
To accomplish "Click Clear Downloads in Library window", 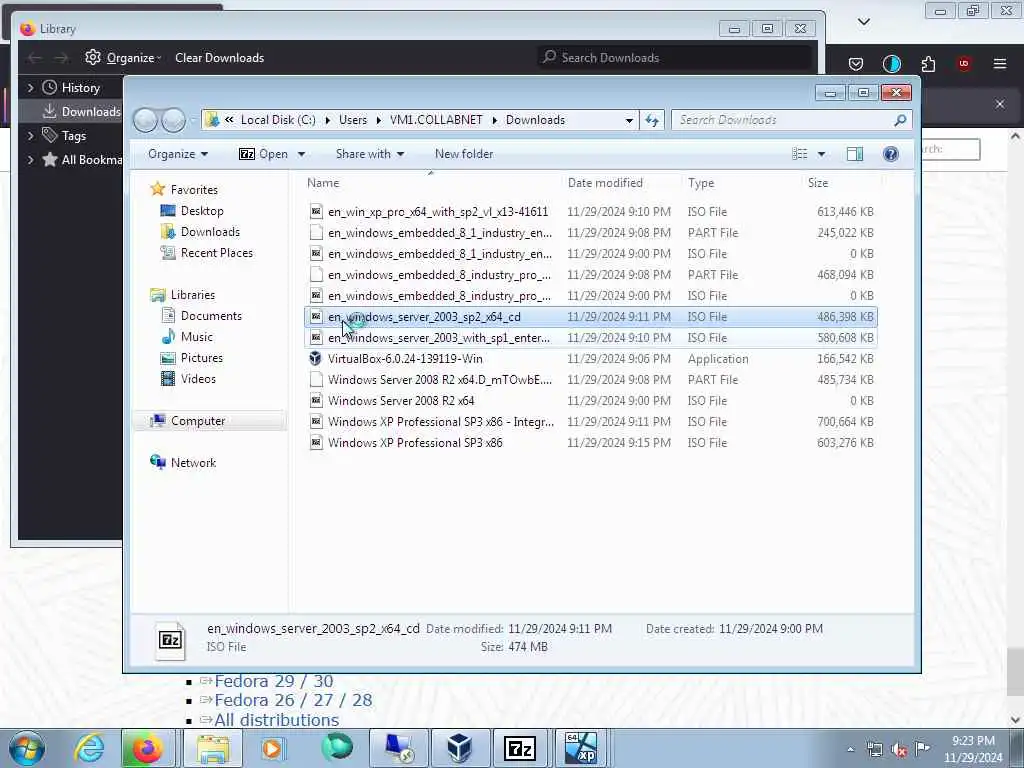I will point(219,57).
